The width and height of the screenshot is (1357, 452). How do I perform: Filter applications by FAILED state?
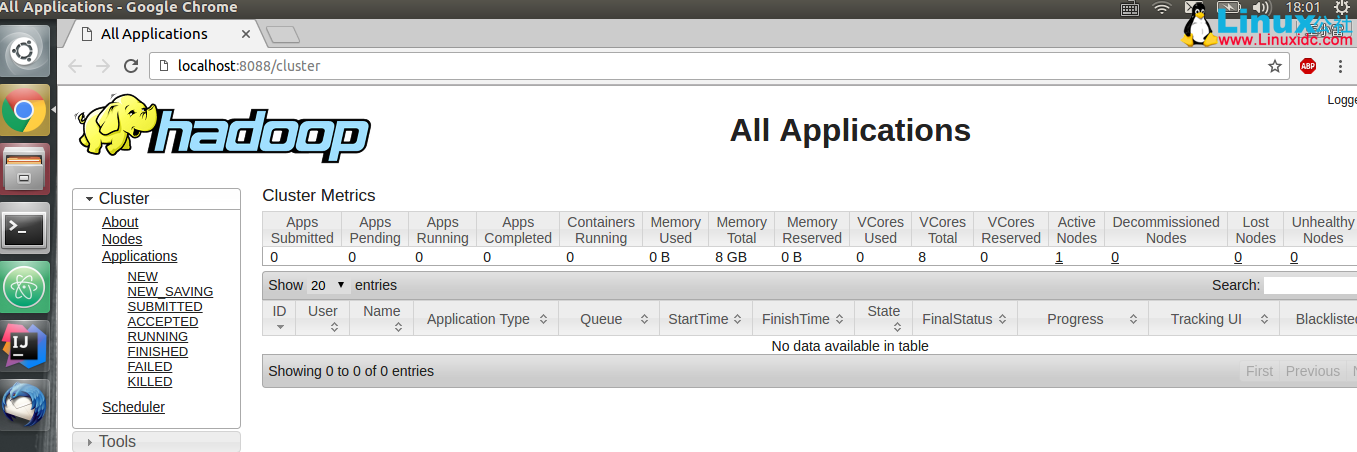point(150,367)
